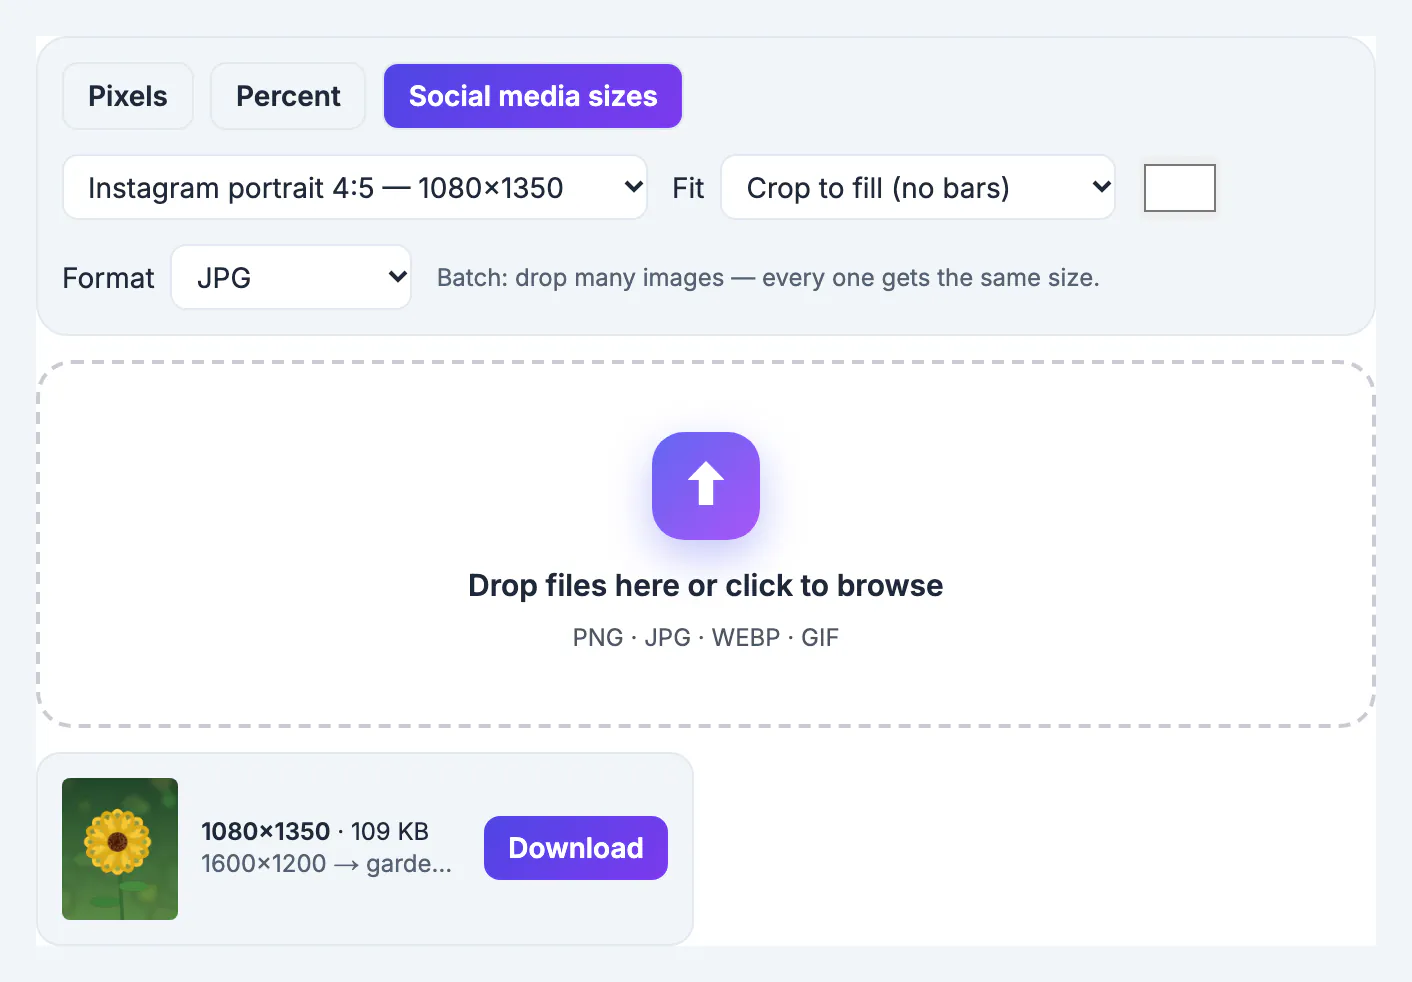This screenshot has height=982, width=1412.
Task: Click the batch hint about dropping many images
Action: click(x=768, y=278)
